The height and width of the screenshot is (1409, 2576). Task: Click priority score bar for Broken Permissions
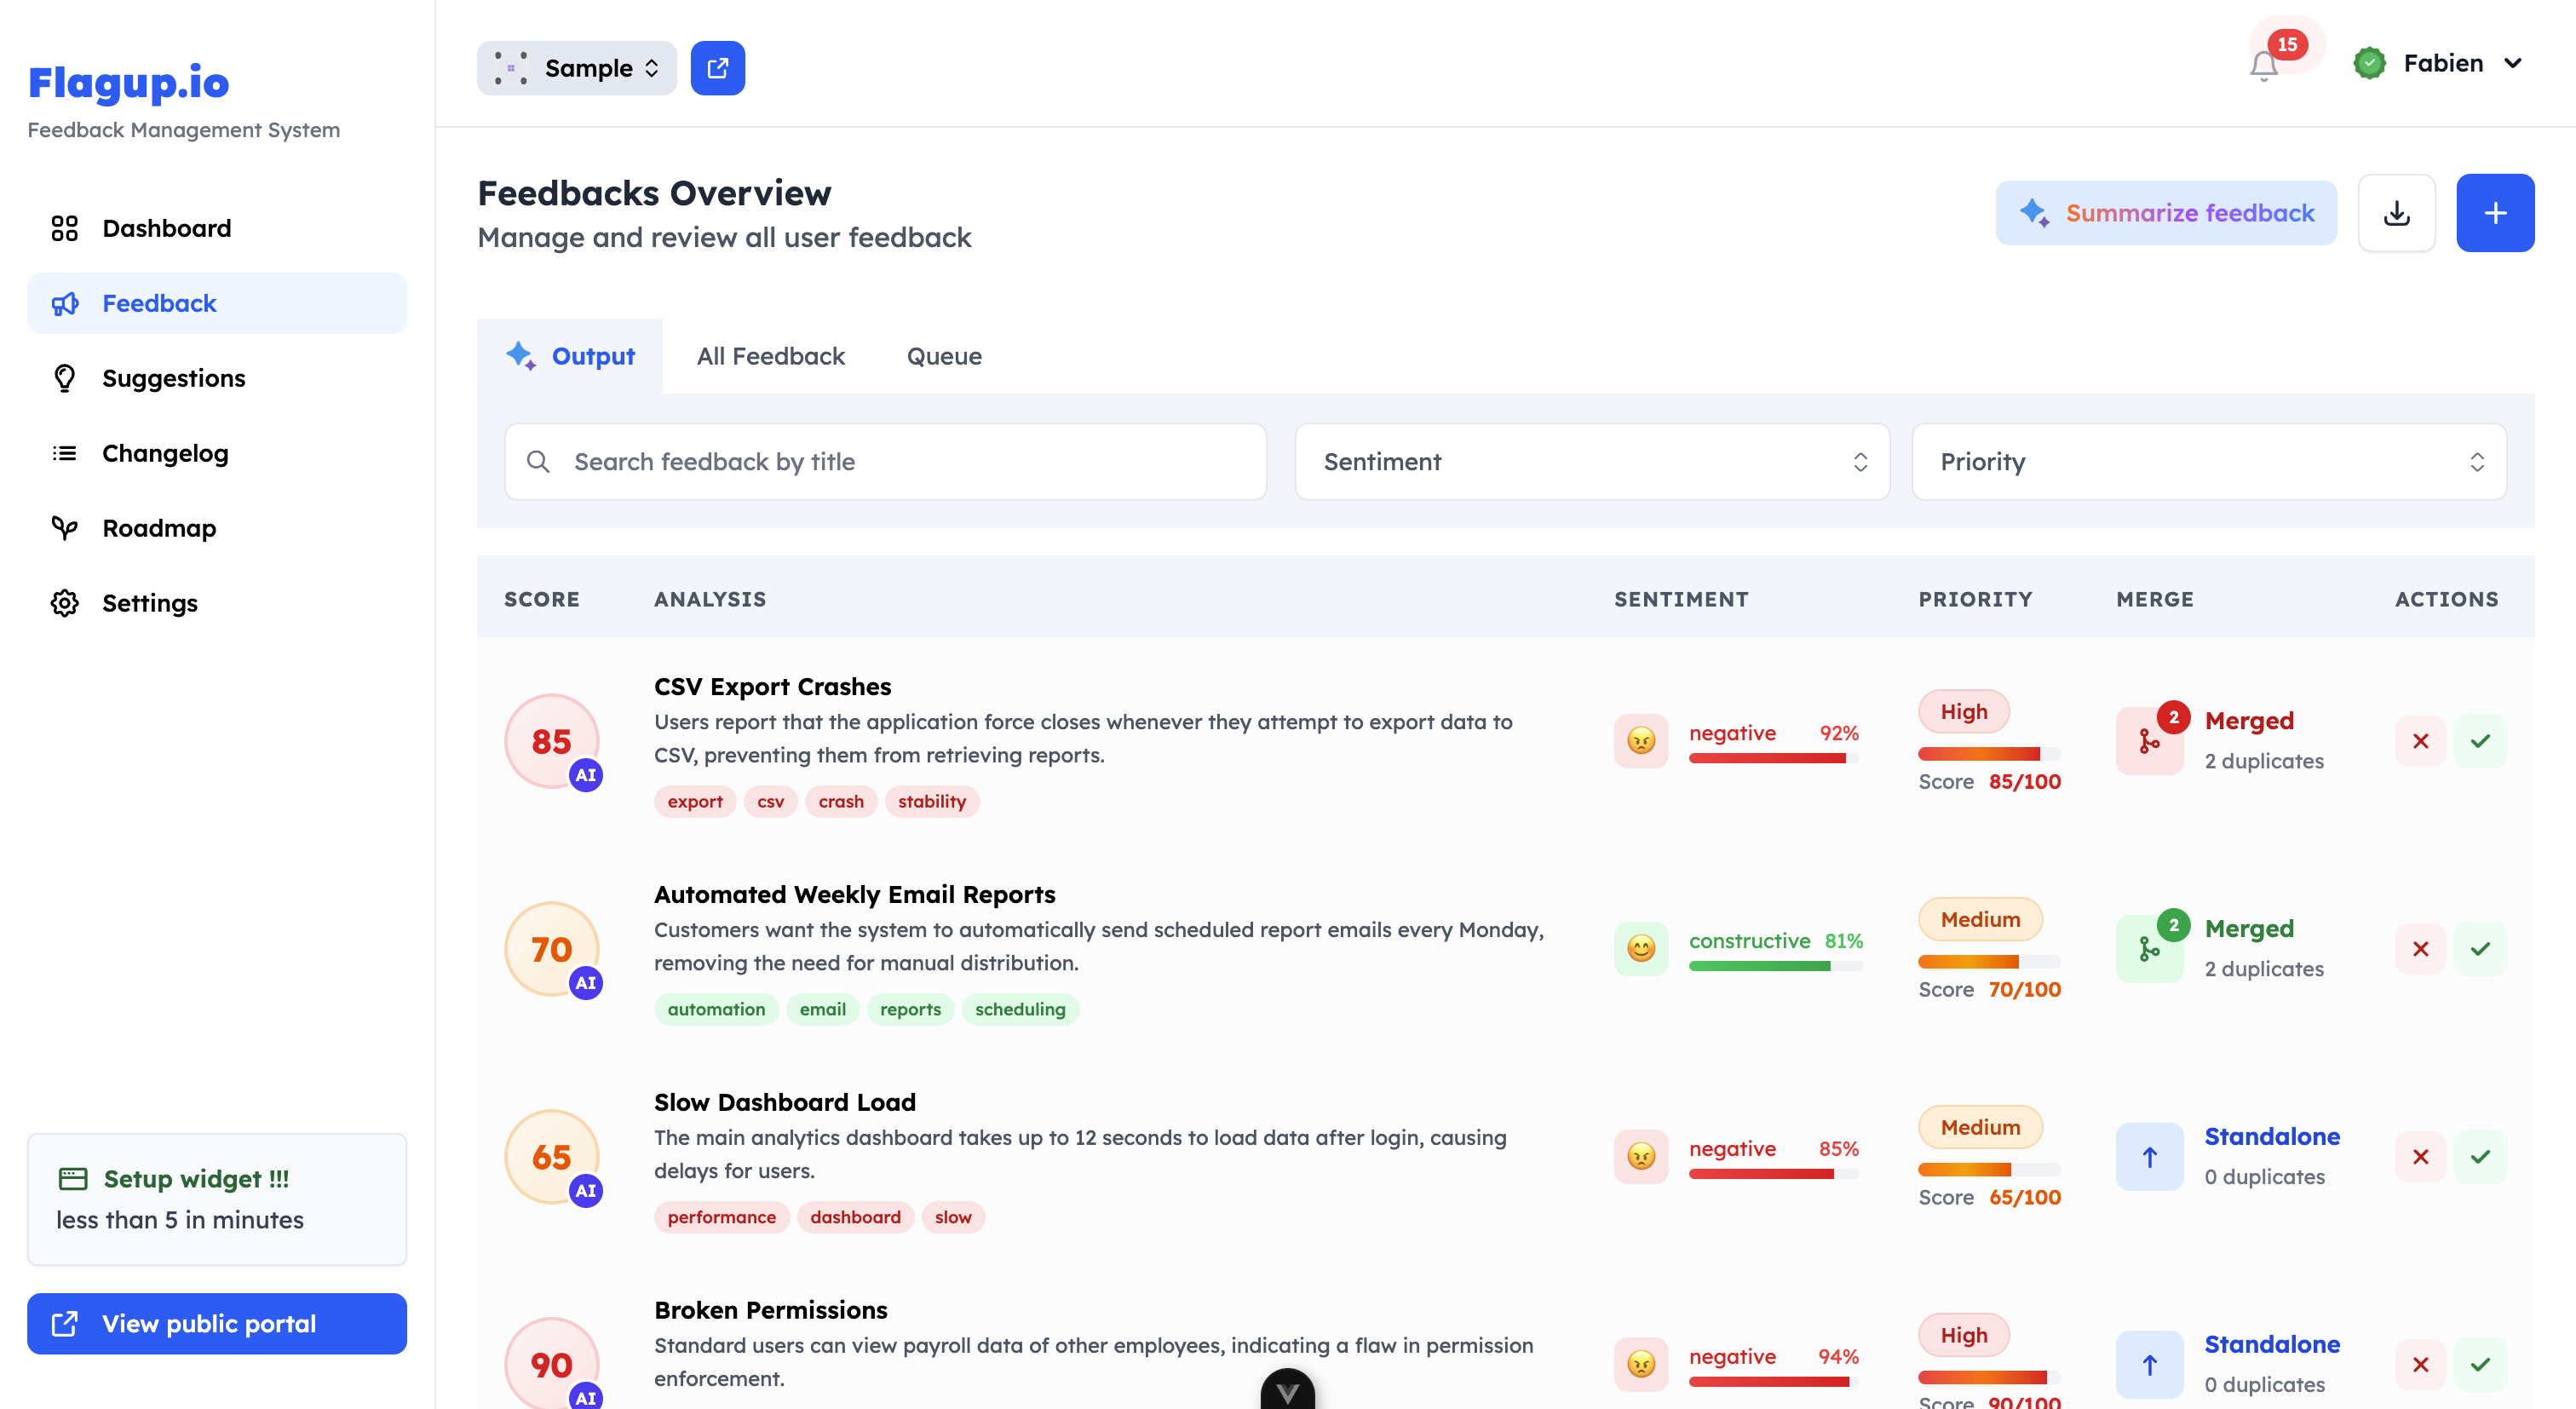coord(1988,1377)
